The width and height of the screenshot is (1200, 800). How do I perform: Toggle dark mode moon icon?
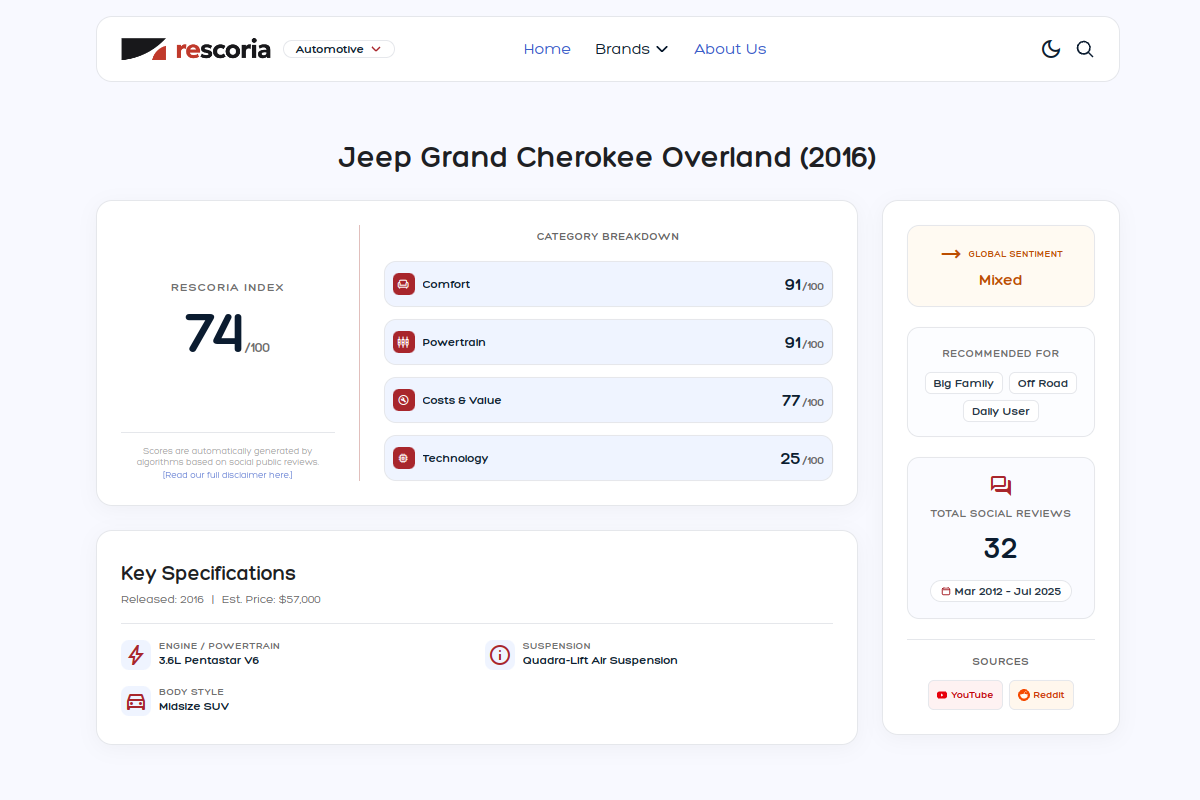(1051, 49)
